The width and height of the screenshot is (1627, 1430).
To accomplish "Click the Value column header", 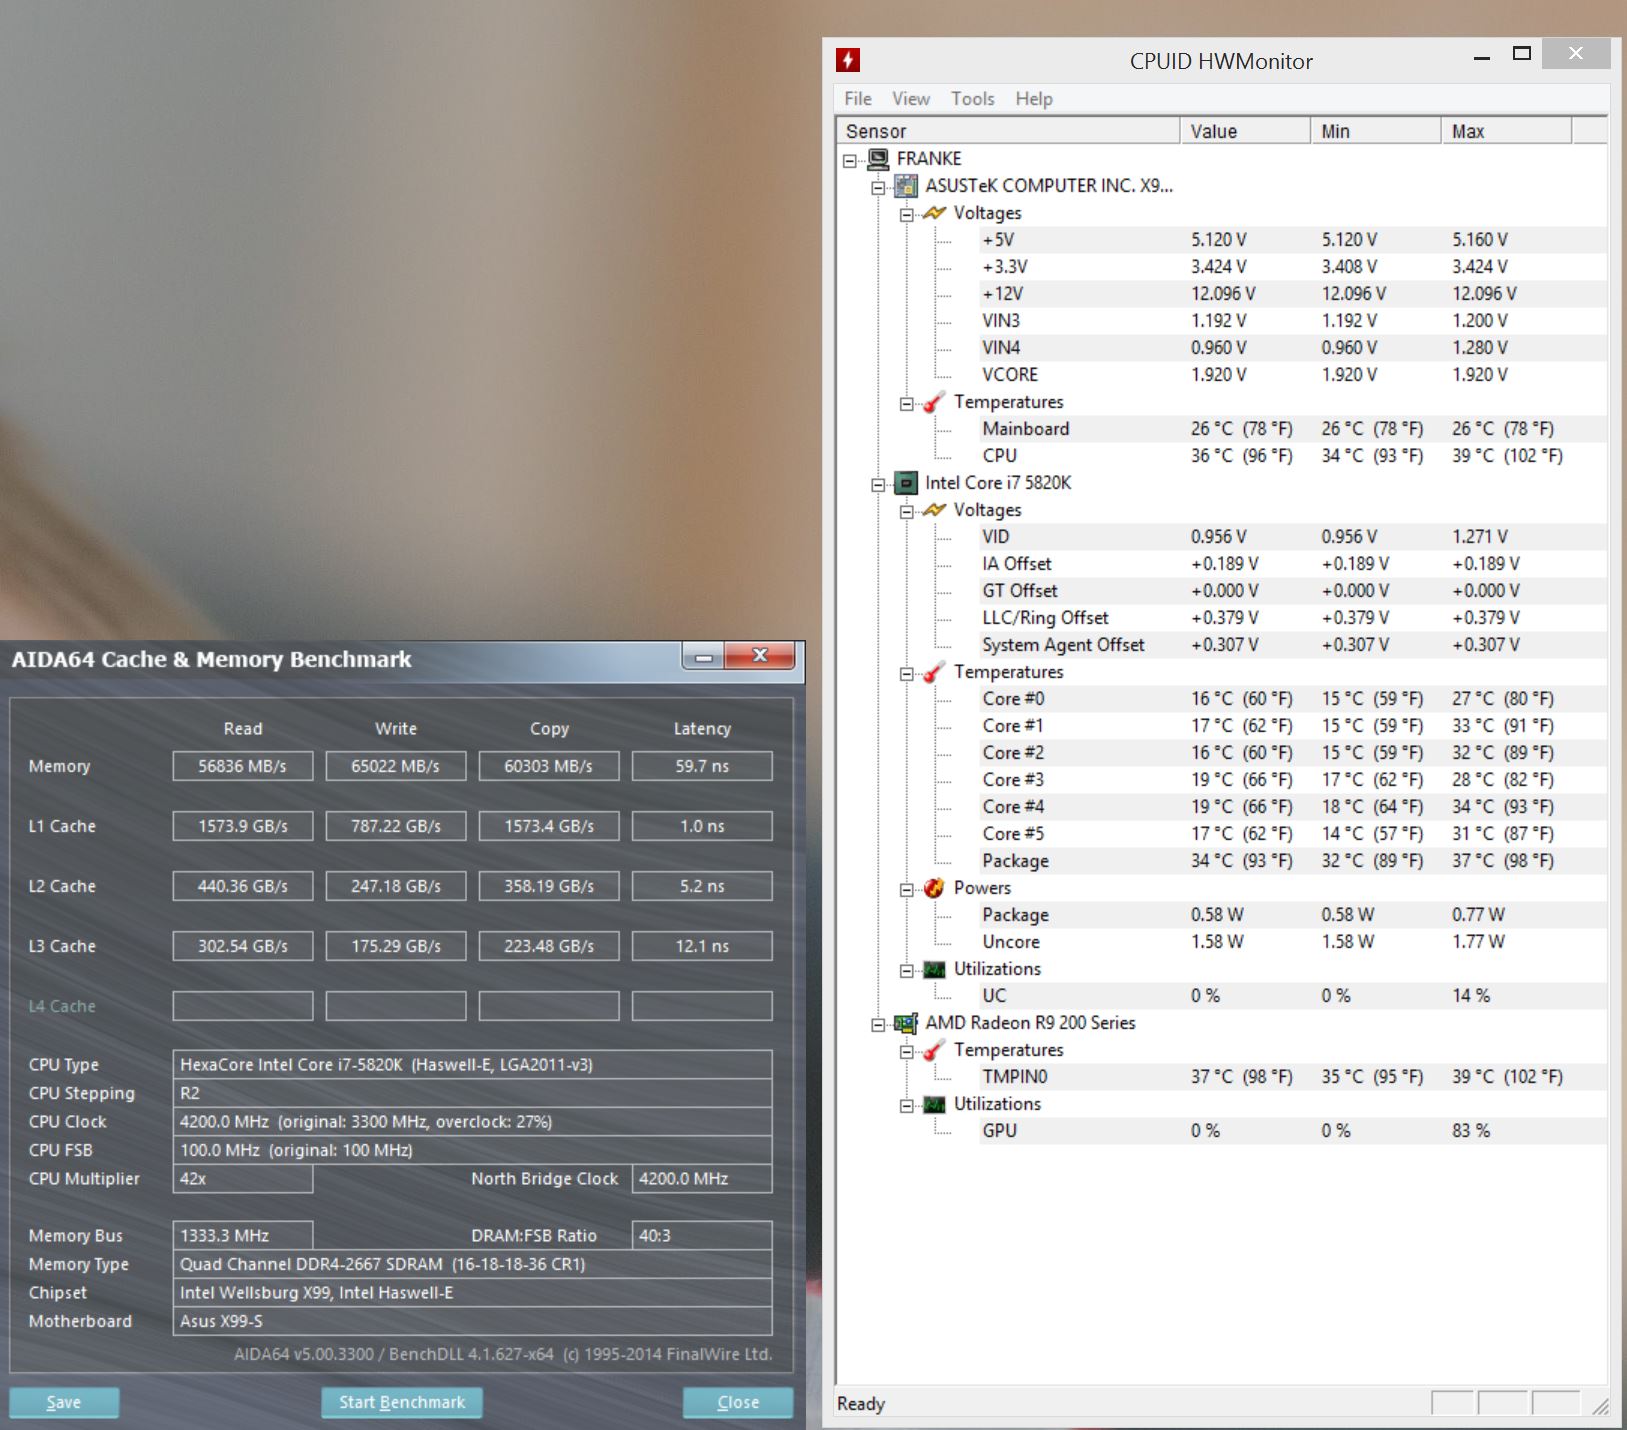I will coord(1245,131).
